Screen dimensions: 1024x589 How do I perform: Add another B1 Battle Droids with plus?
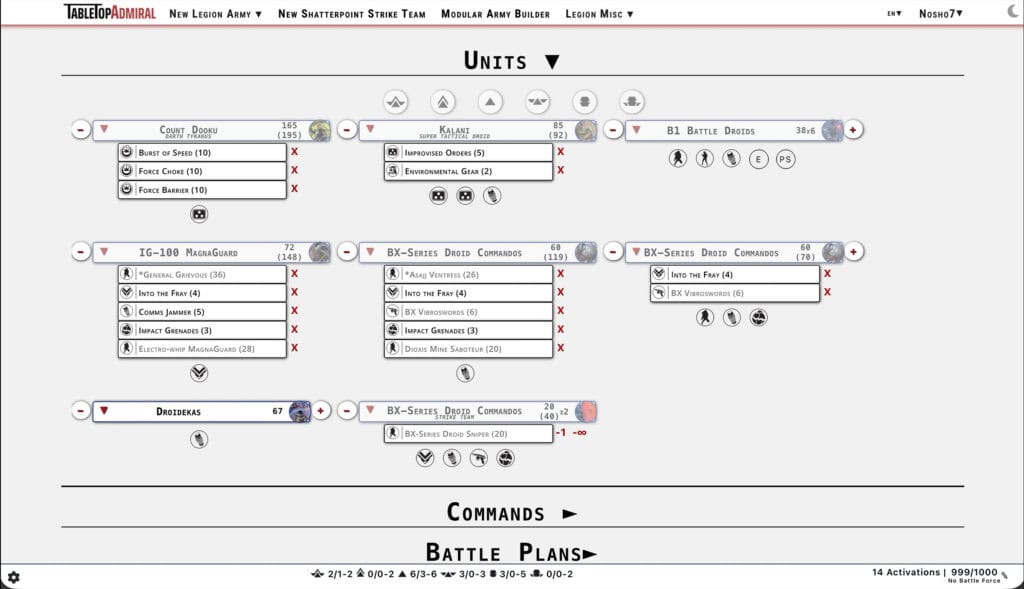[x=853, y=129]
